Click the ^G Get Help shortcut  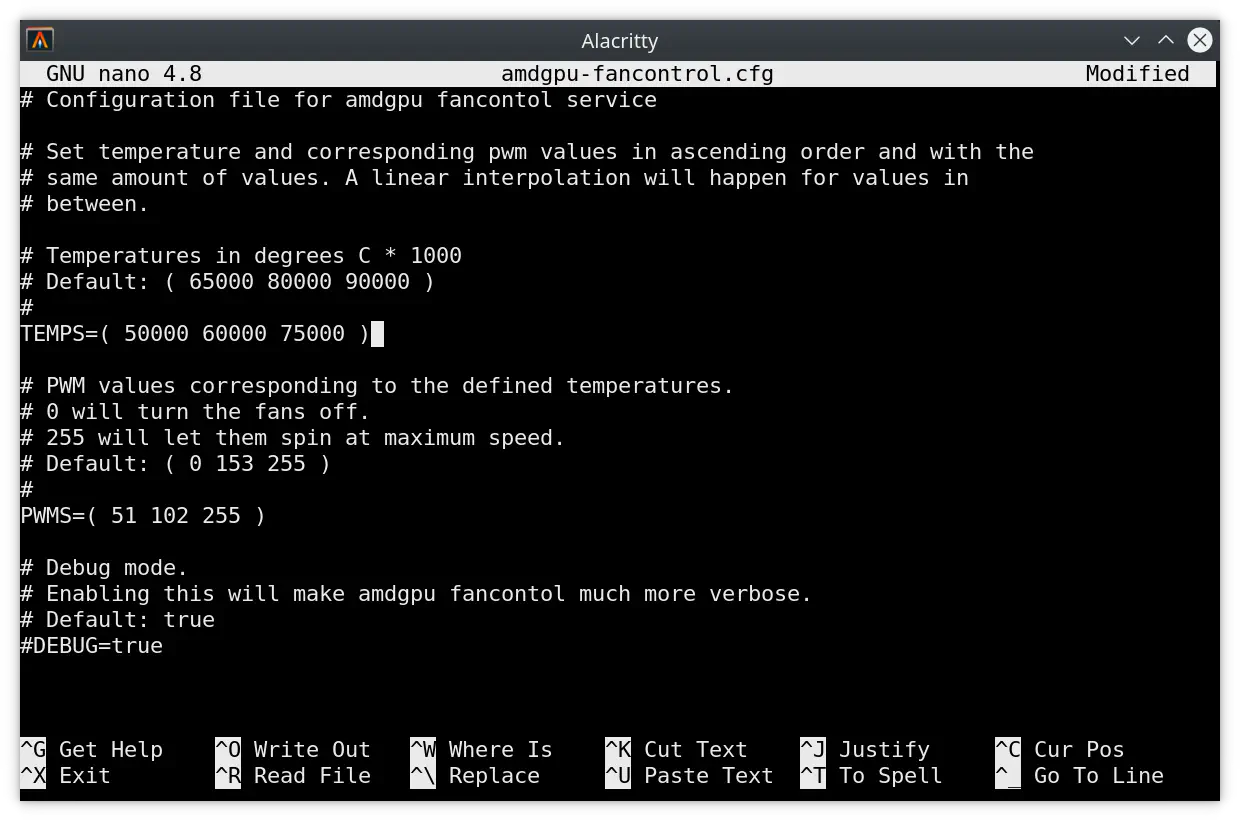[91, 750]
